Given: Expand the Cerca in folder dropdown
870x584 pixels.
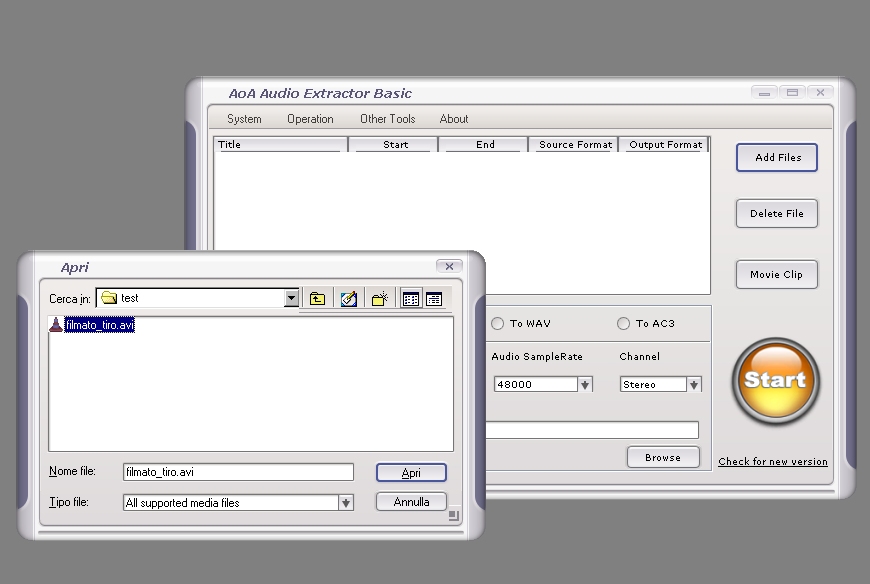Looking at the screenshot, I should pyautogui.click(x=291, y=298).
